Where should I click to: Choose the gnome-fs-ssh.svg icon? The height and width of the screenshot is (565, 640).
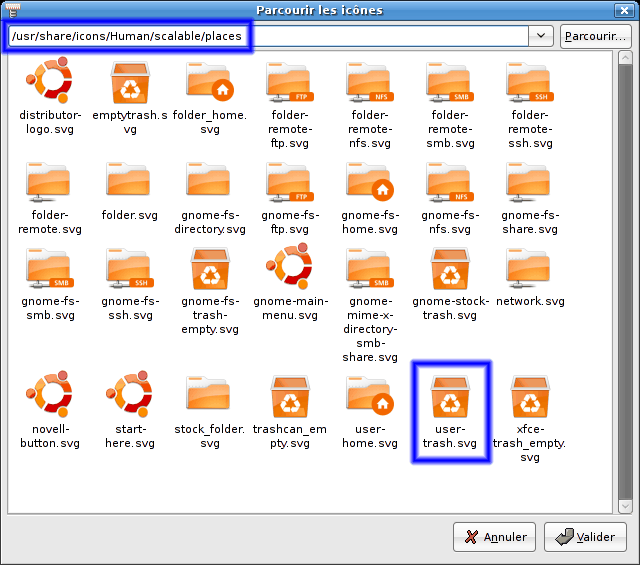[130, 268]
